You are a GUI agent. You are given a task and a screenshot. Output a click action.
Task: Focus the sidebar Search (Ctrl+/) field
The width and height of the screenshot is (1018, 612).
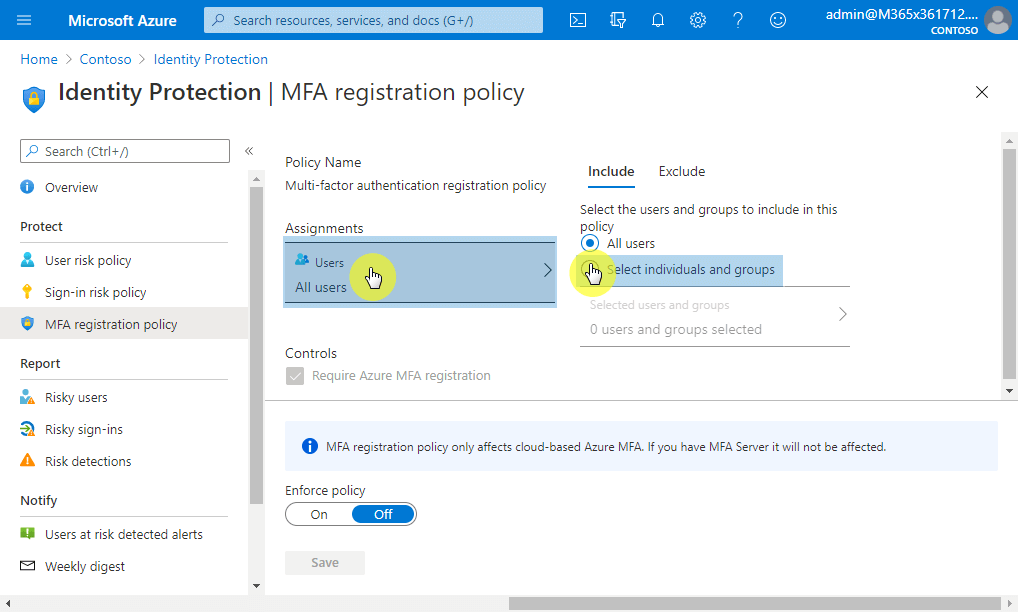pyautogui.click(x=125, y=151)
